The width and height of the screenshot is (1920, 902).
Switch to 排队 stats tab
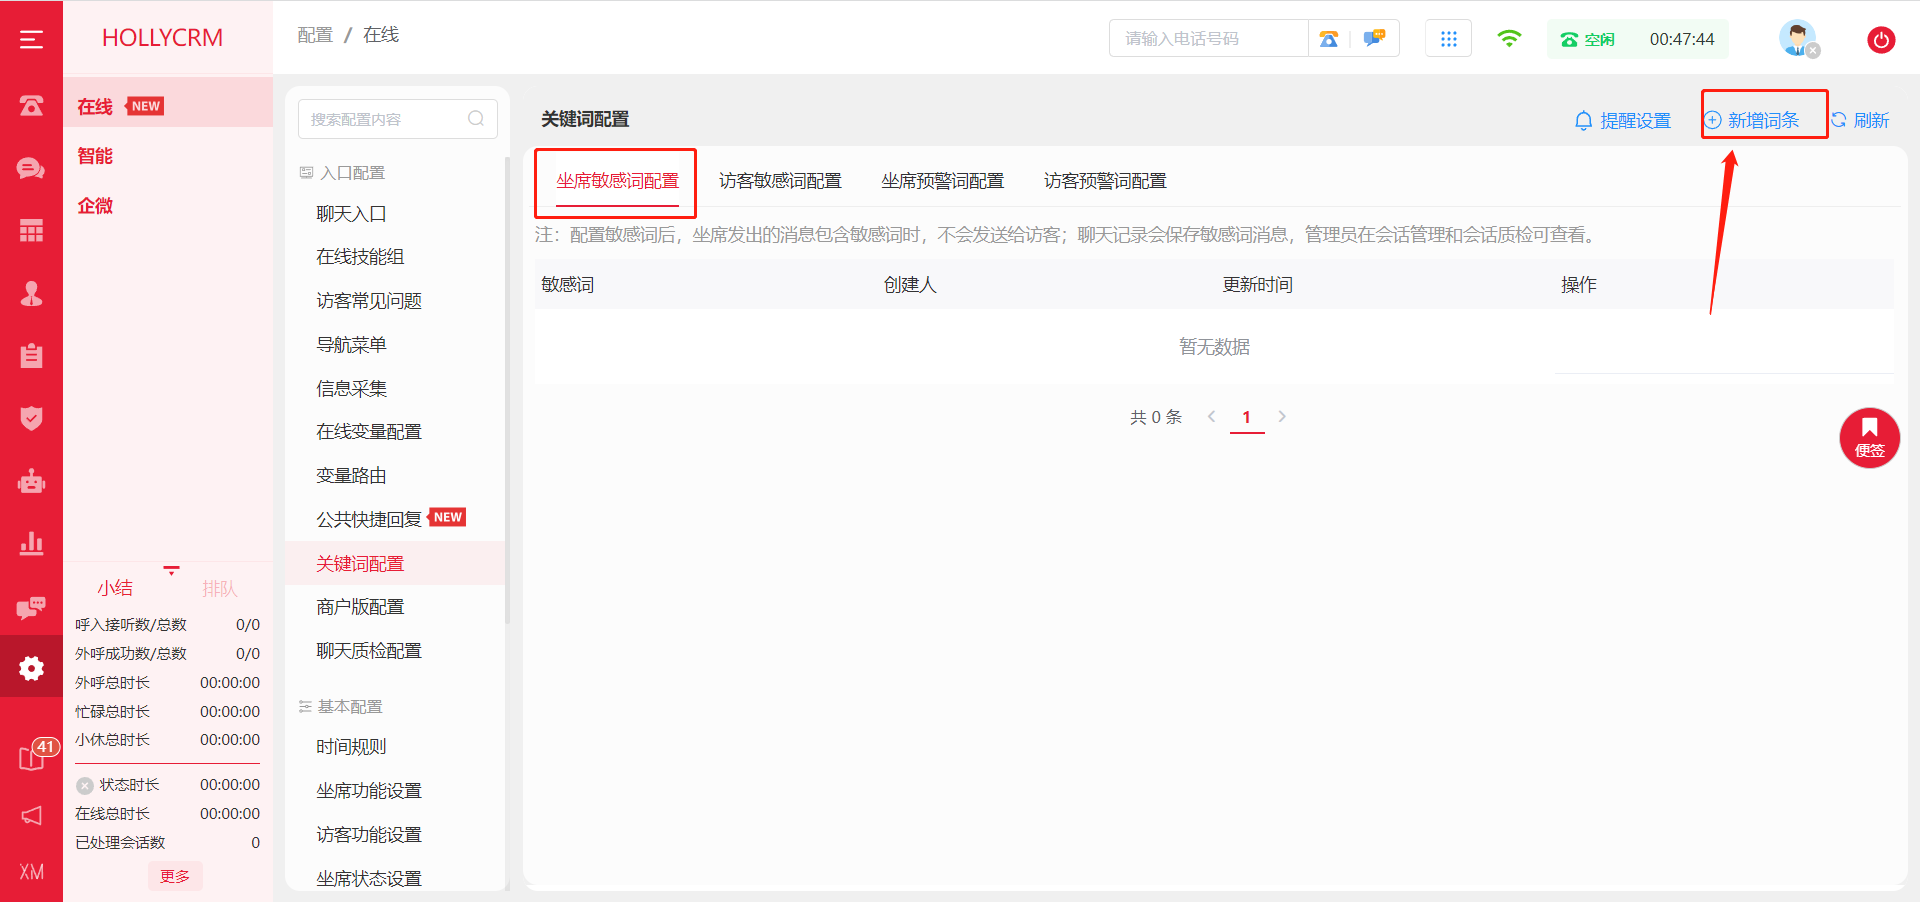click(220, 589)
